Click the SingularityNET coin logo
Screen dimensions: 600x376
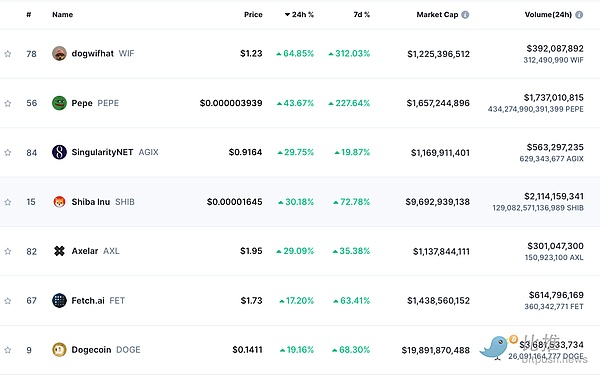pos(59,152)
